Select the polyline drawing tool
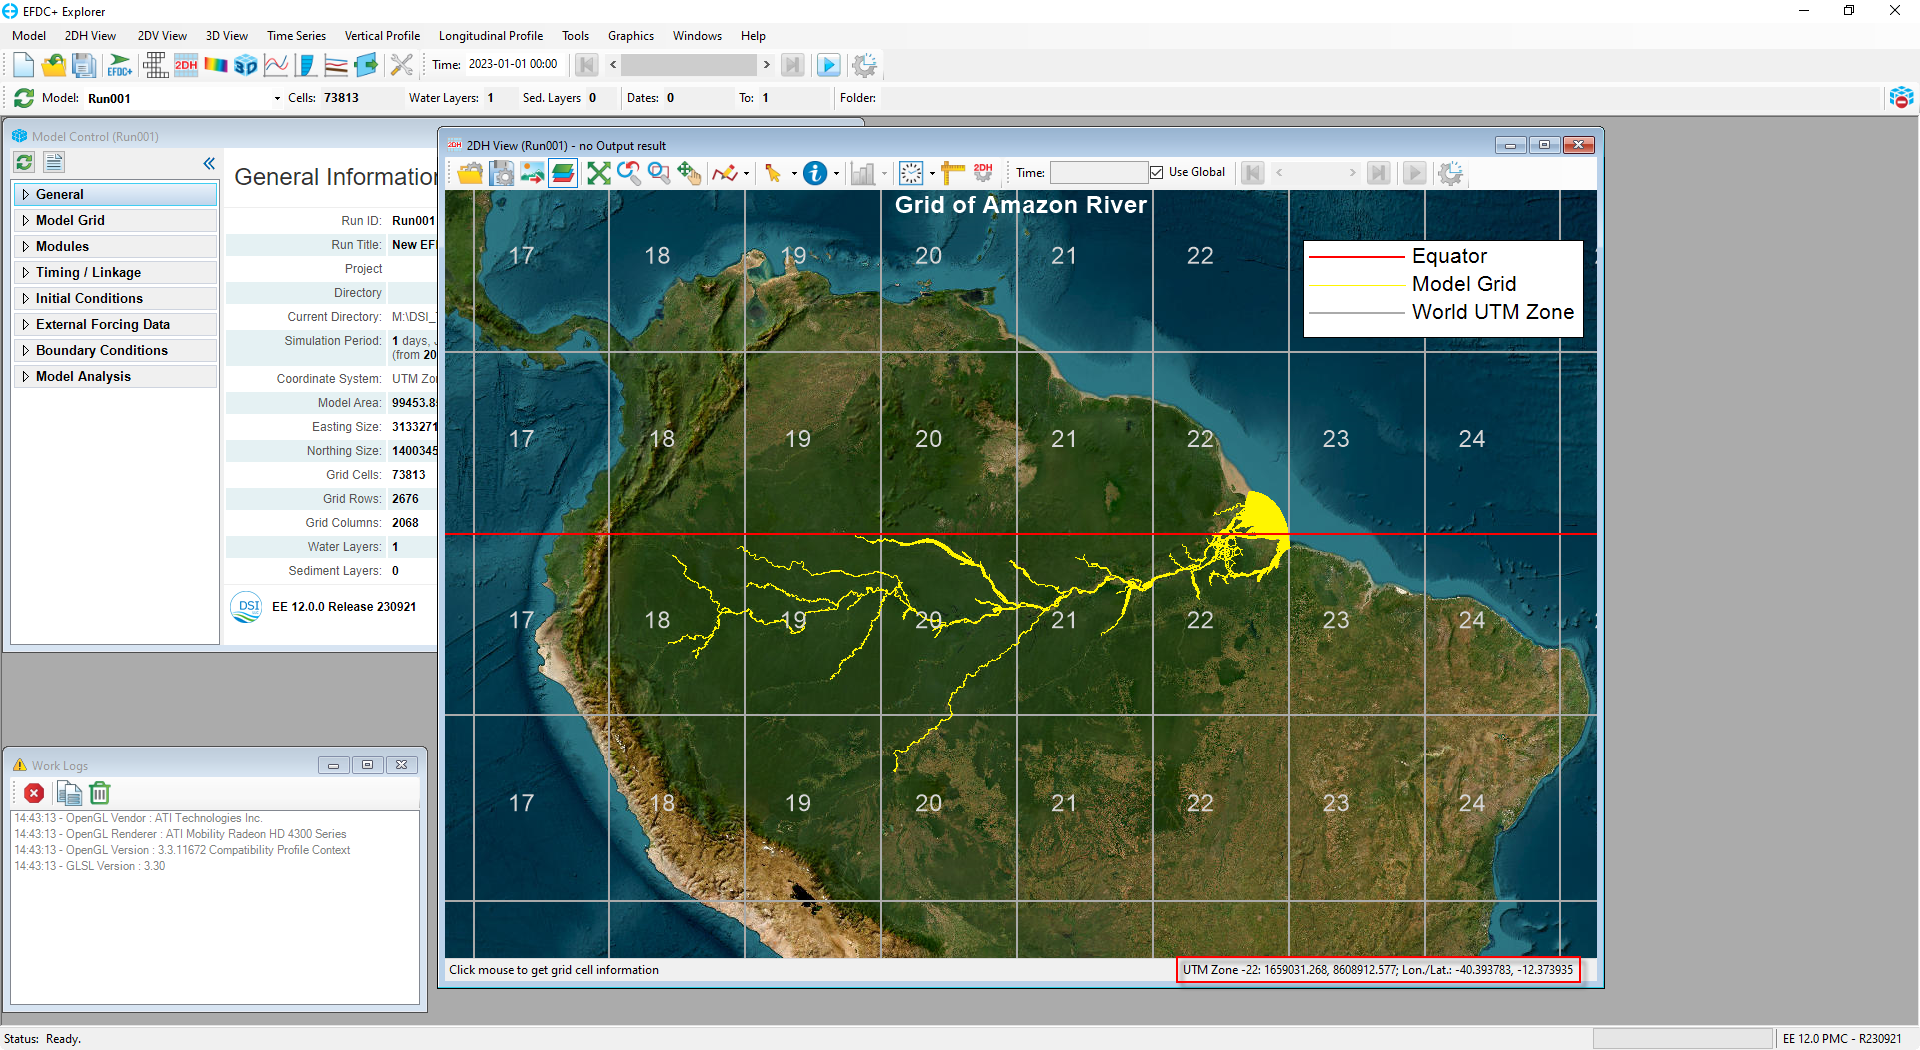 pos(726,172)
